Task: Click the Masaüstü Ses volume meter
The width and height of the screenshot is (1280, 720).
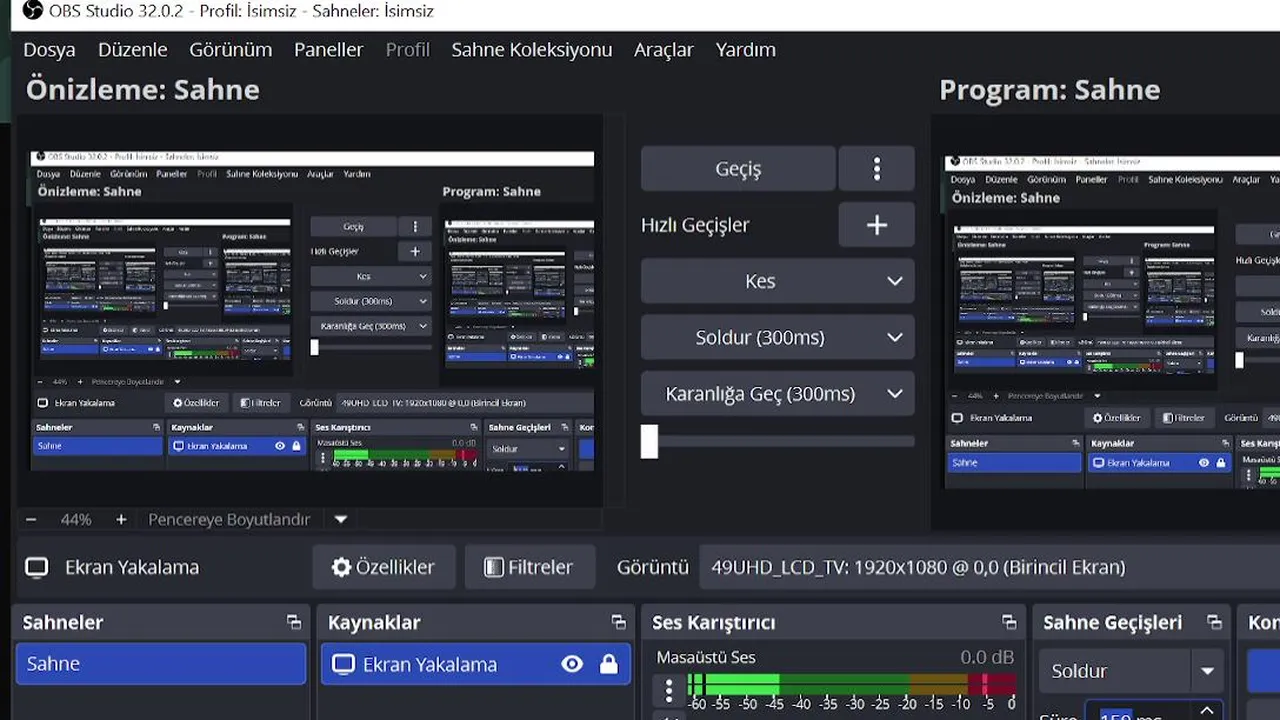Action: (x=852, y=684)
